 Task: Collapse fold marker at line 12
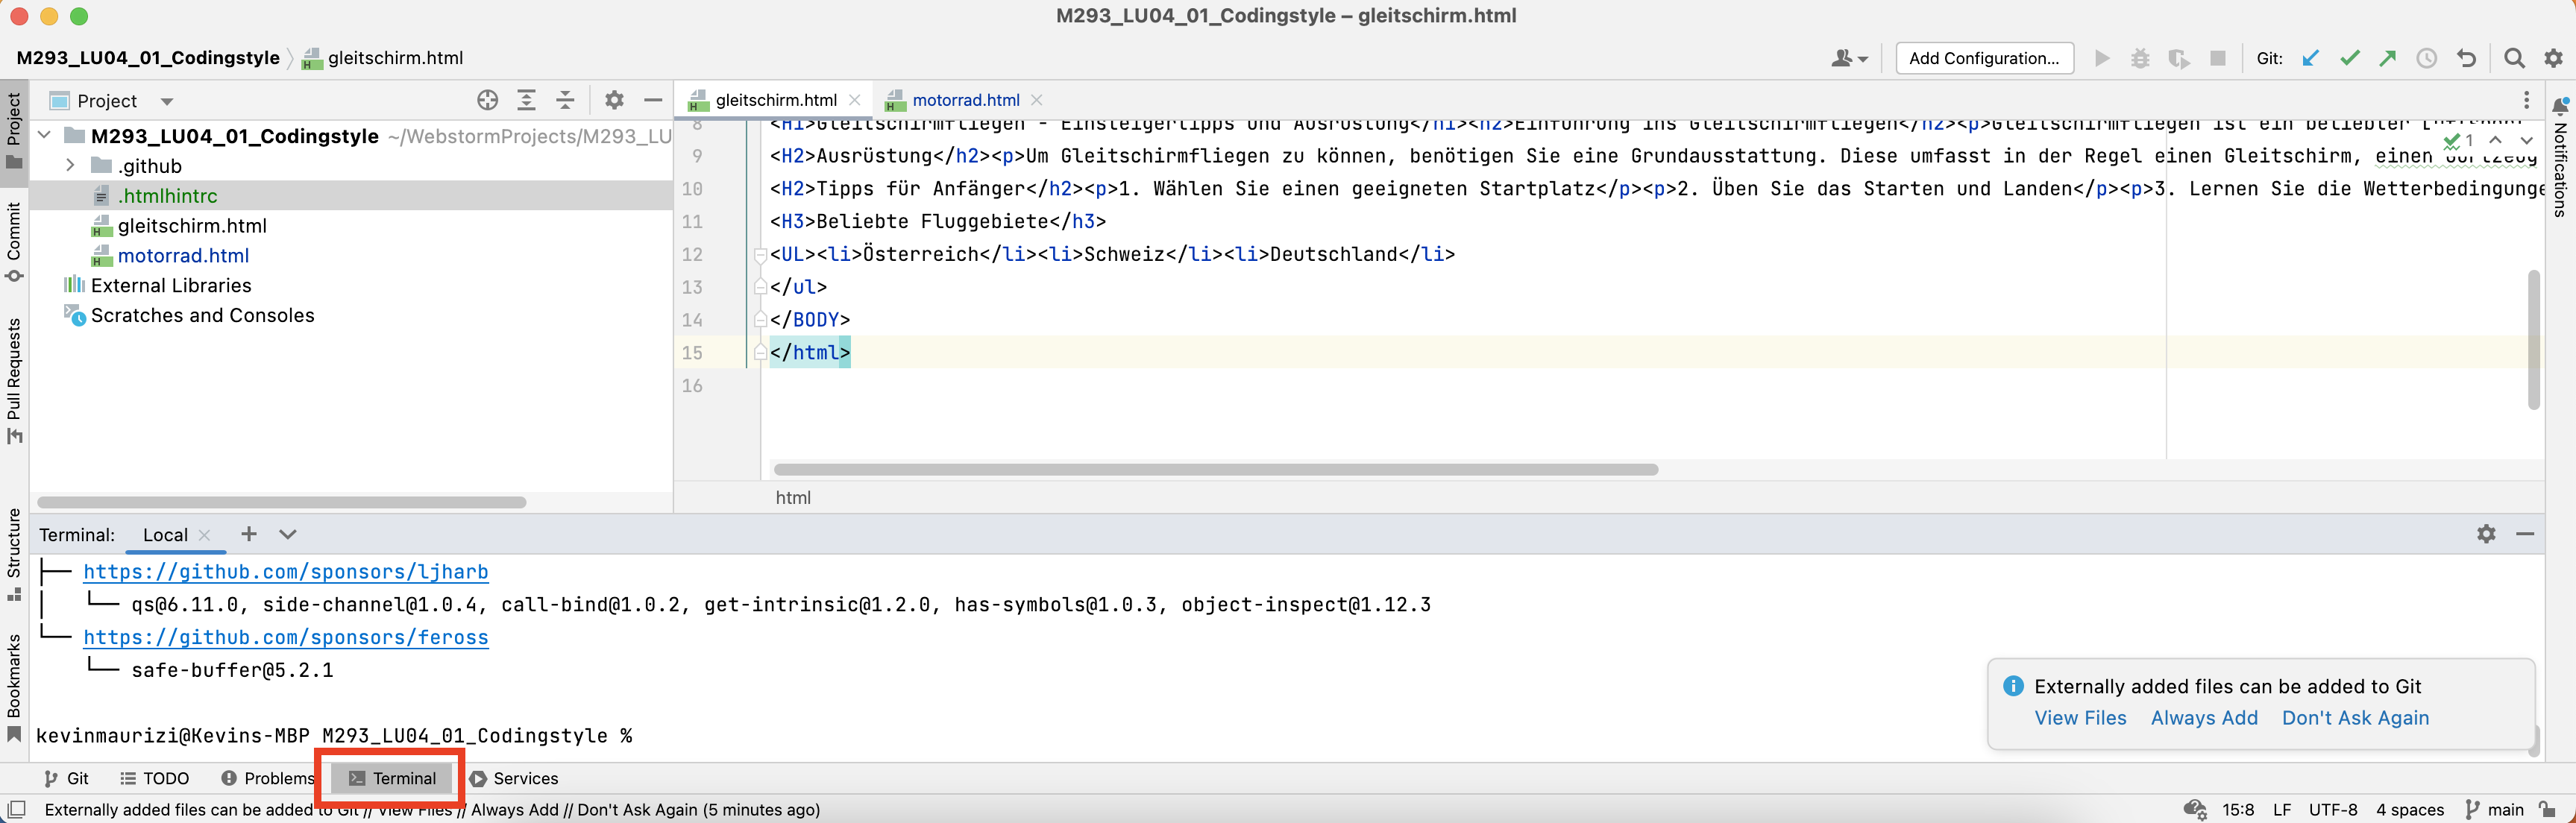click(x=760, y=254)
